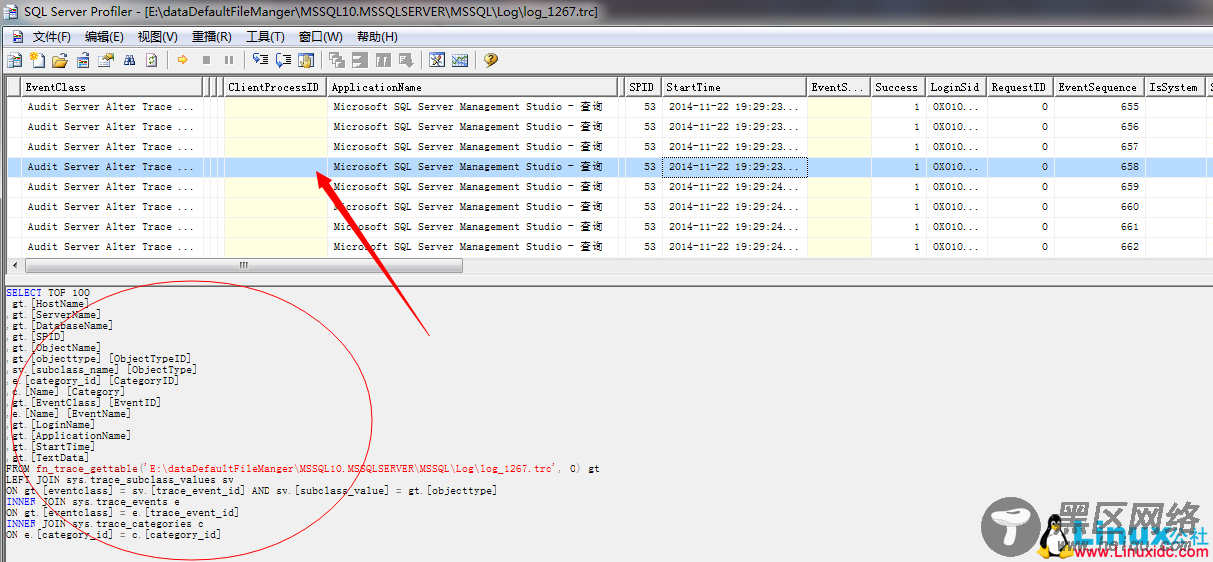Click the ClientProcessID column header

pyautogui.click(x=275, y=87)
